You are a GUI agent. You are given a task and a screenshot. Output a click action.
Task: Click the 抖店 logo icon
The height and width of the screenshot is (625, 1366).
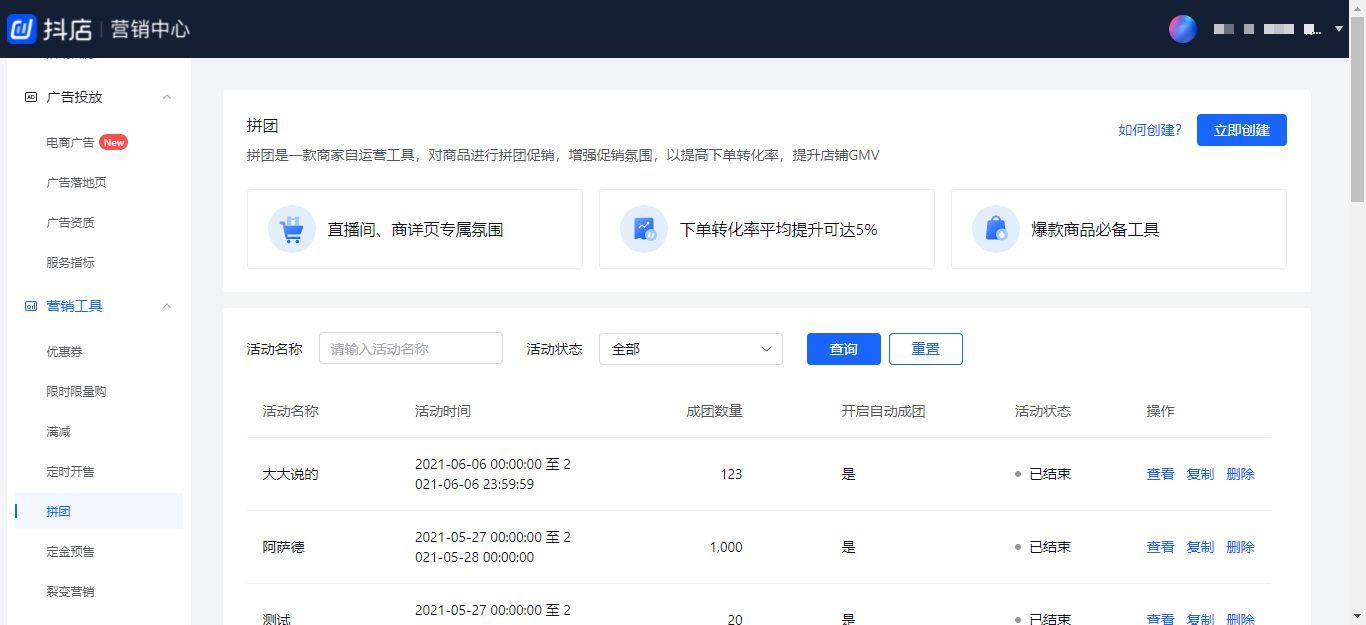pos(22,29)
